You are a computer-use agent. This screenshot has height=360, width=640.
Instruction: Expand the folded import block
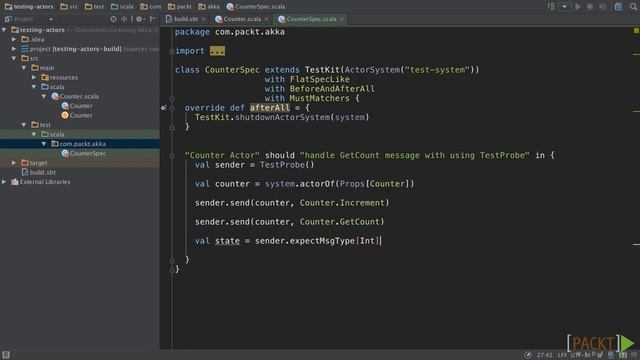[217, 51]
